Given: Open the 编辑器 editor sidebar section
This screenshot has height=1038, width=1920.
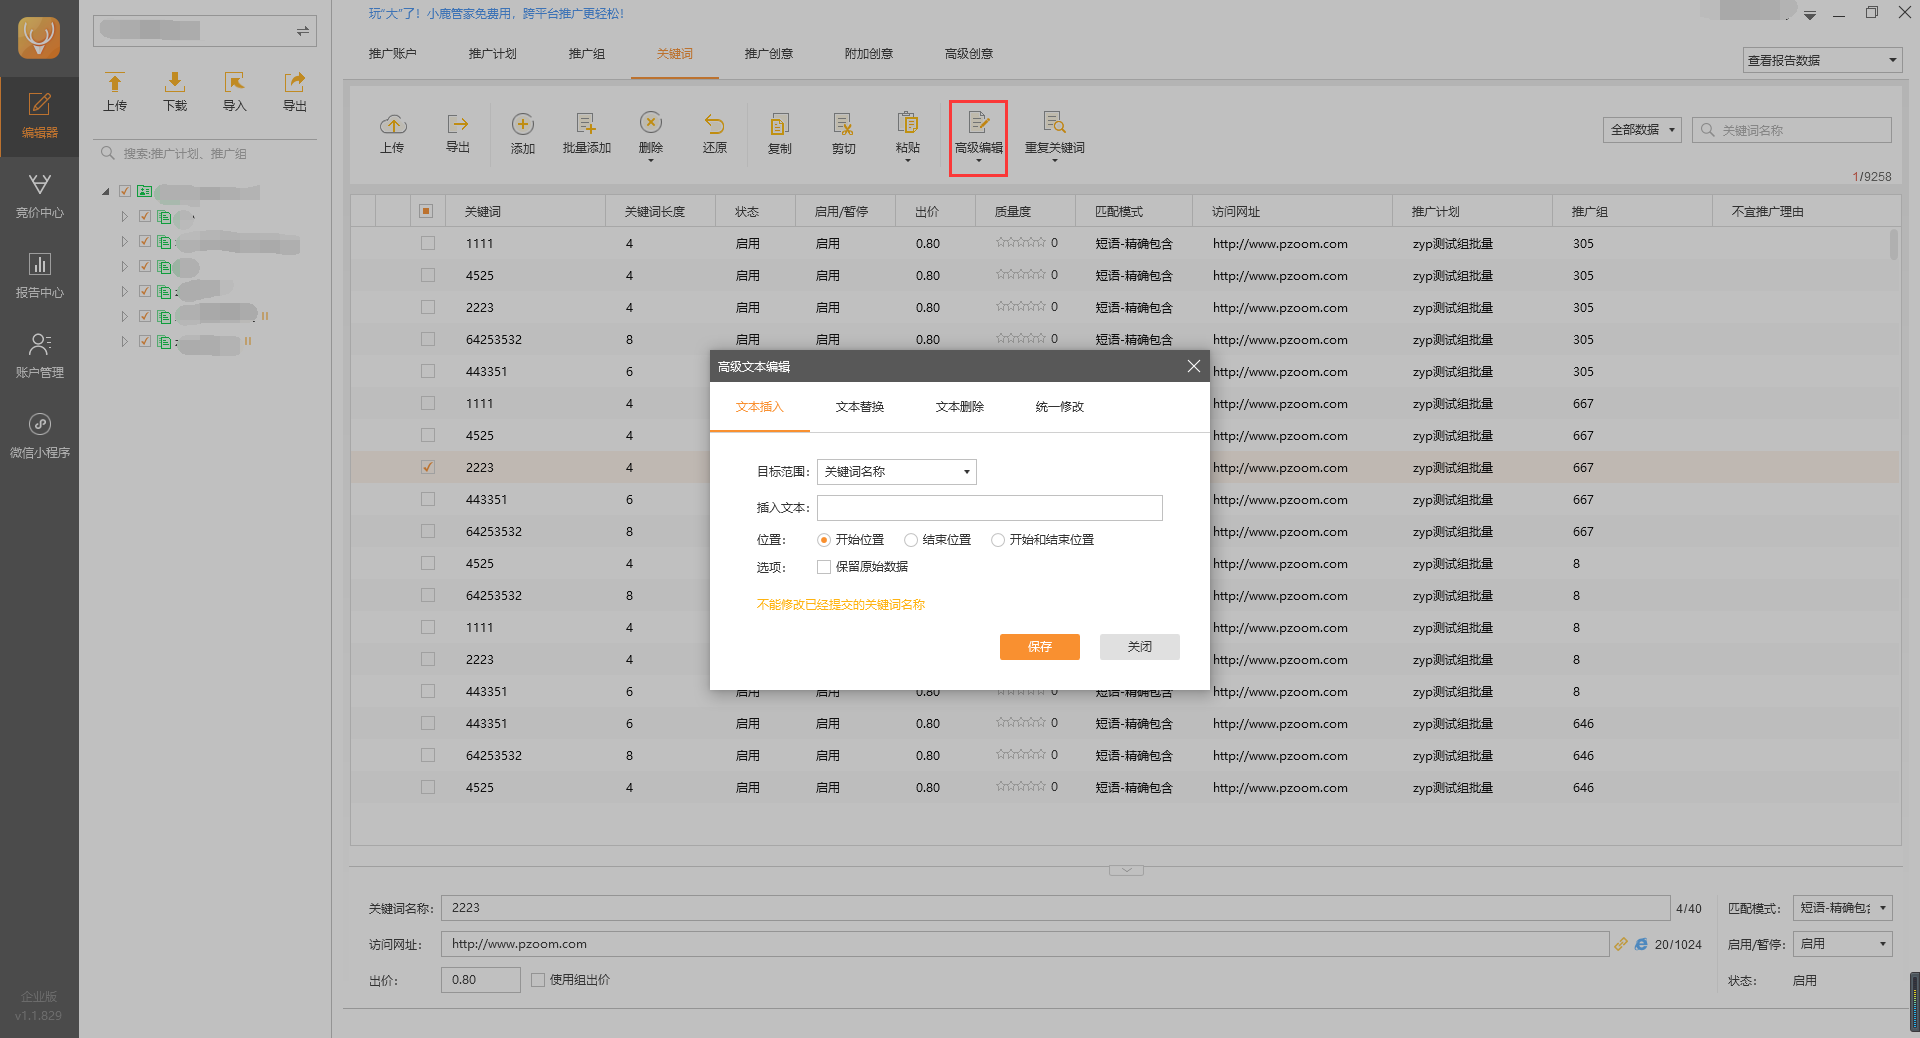Looking at the screenshot, I should point(39,116).
